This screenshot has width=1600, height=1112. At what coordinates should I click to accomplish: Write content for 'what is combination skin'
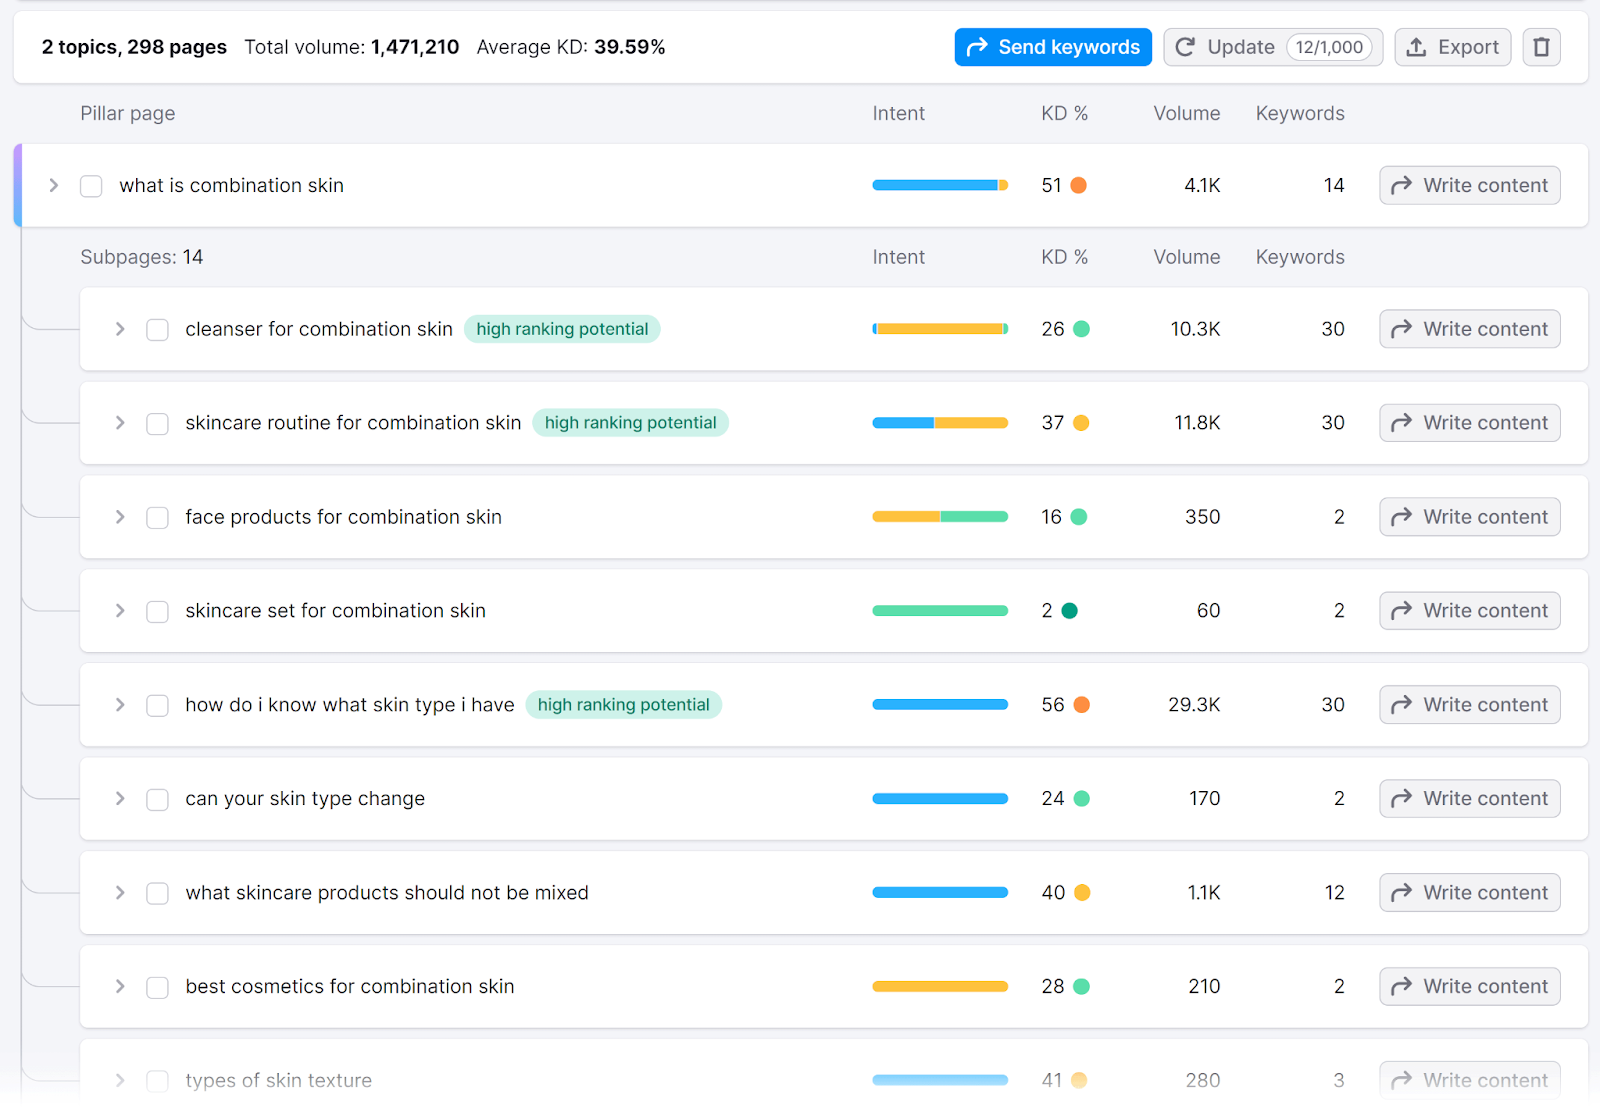pyautogui.click(x=1470, y=185)
